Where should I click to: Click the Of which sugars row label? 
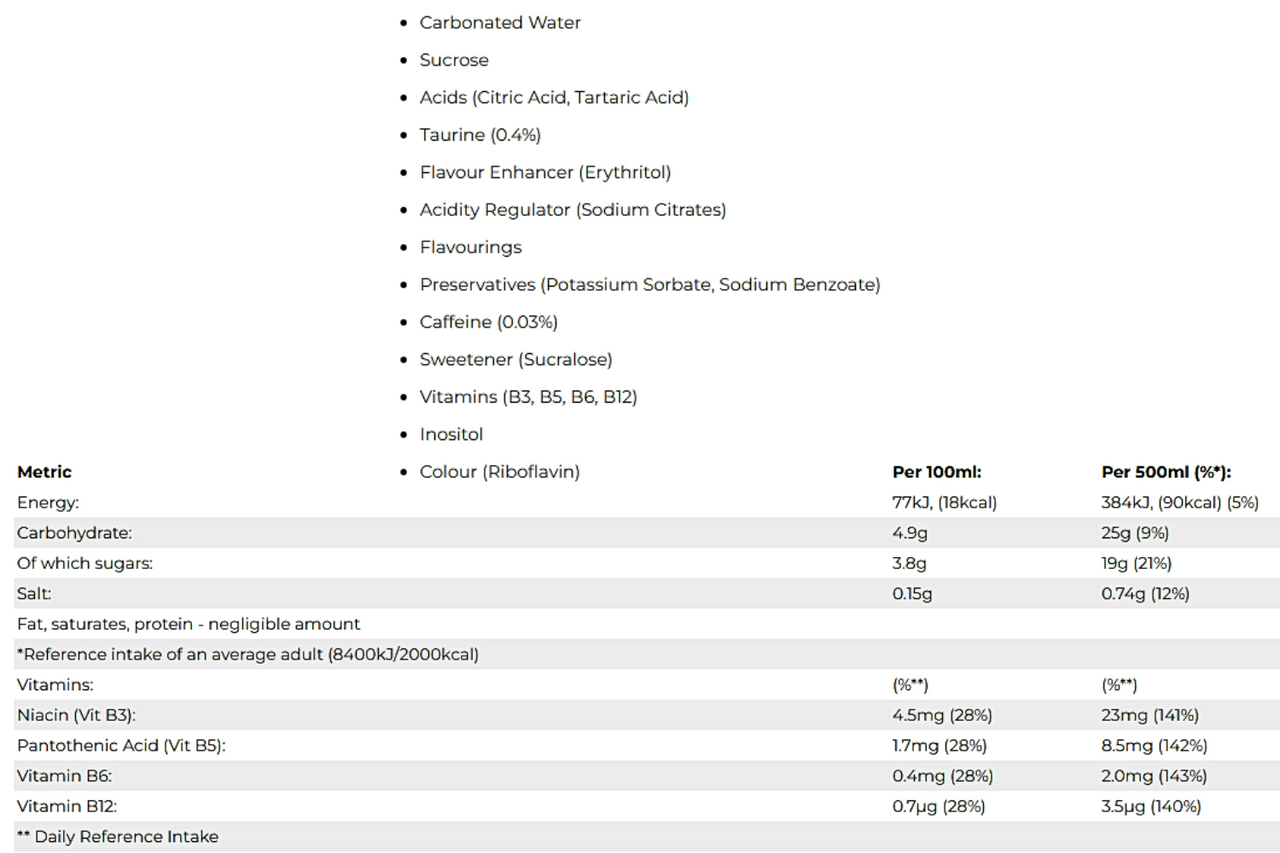tap(85, 563)
